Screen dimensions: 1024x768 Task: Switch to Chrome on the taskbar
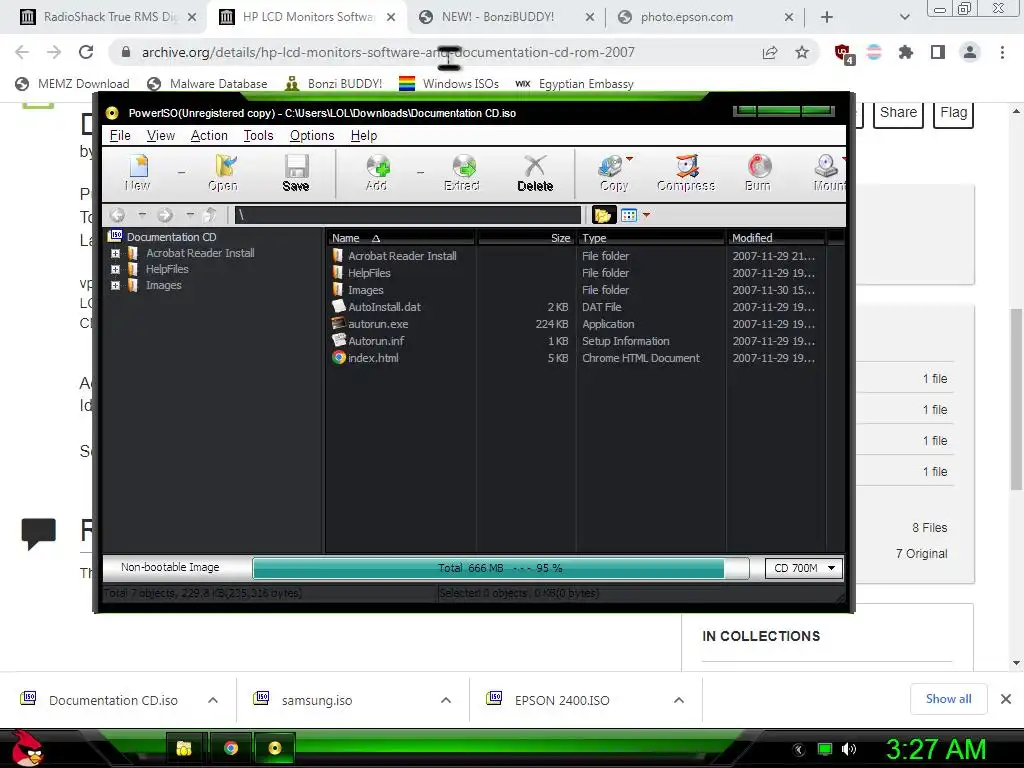point(231,748)
